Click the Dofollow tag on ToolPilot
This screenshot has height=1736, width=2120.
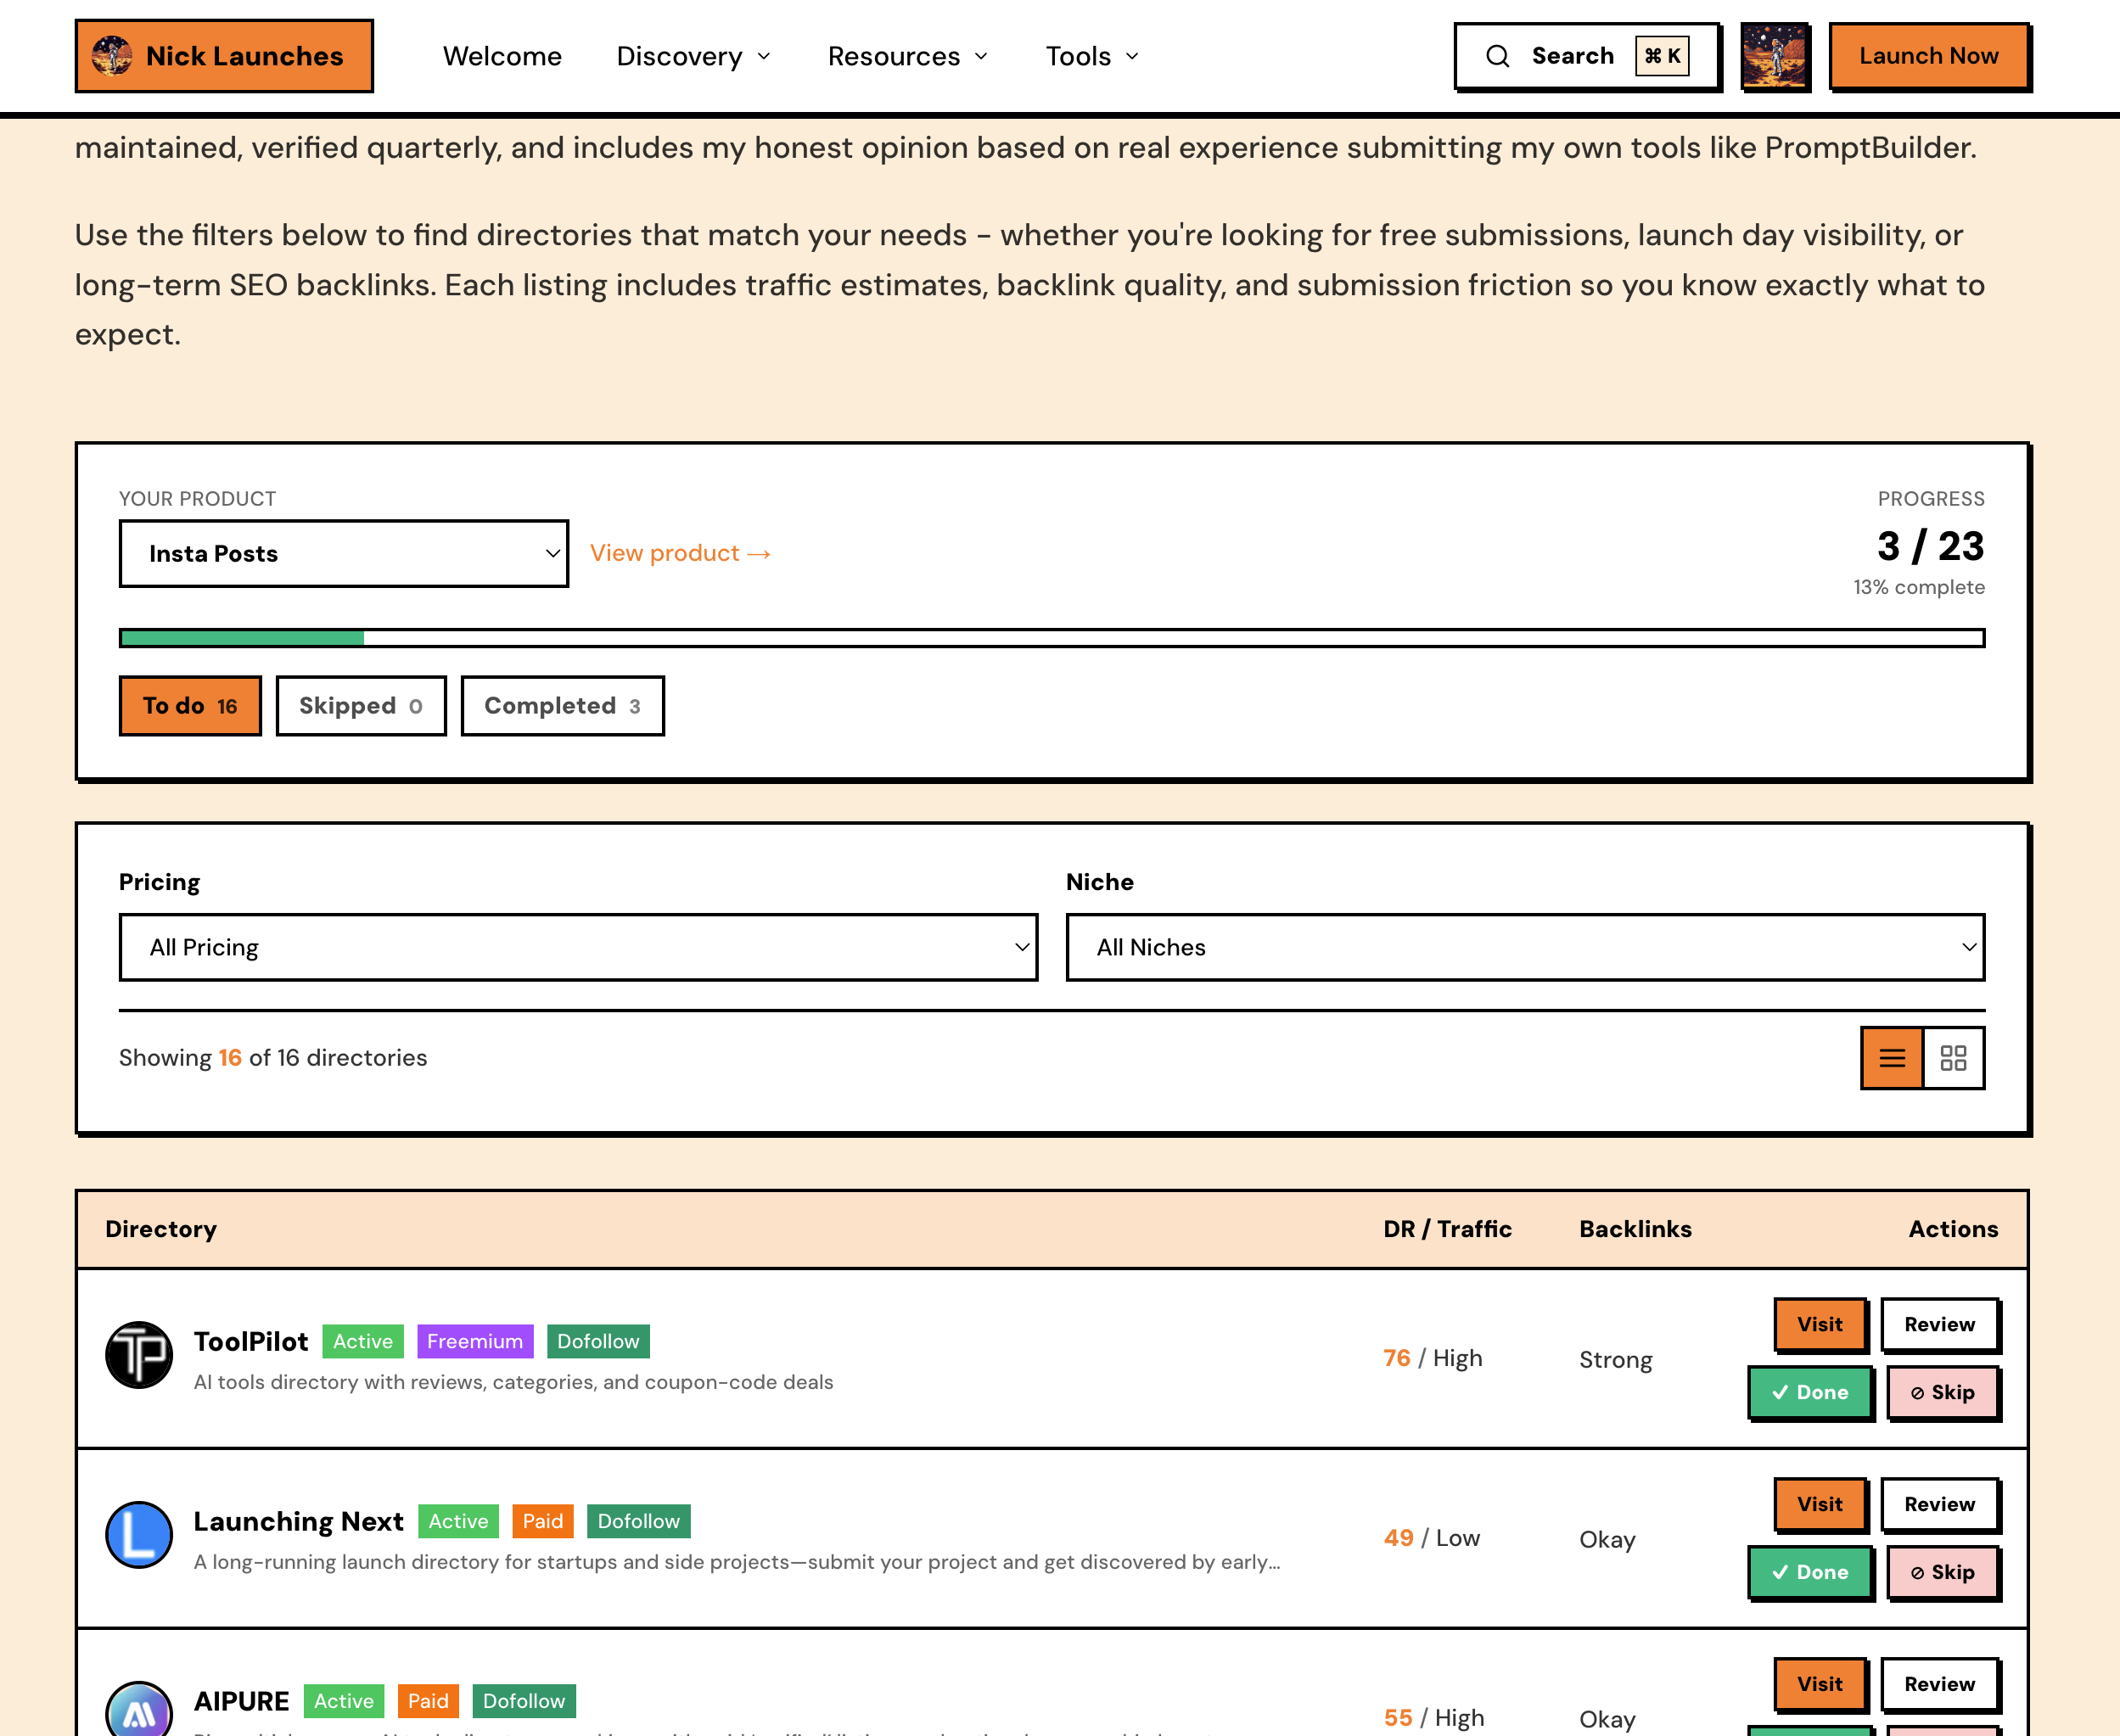[598, 1342]
